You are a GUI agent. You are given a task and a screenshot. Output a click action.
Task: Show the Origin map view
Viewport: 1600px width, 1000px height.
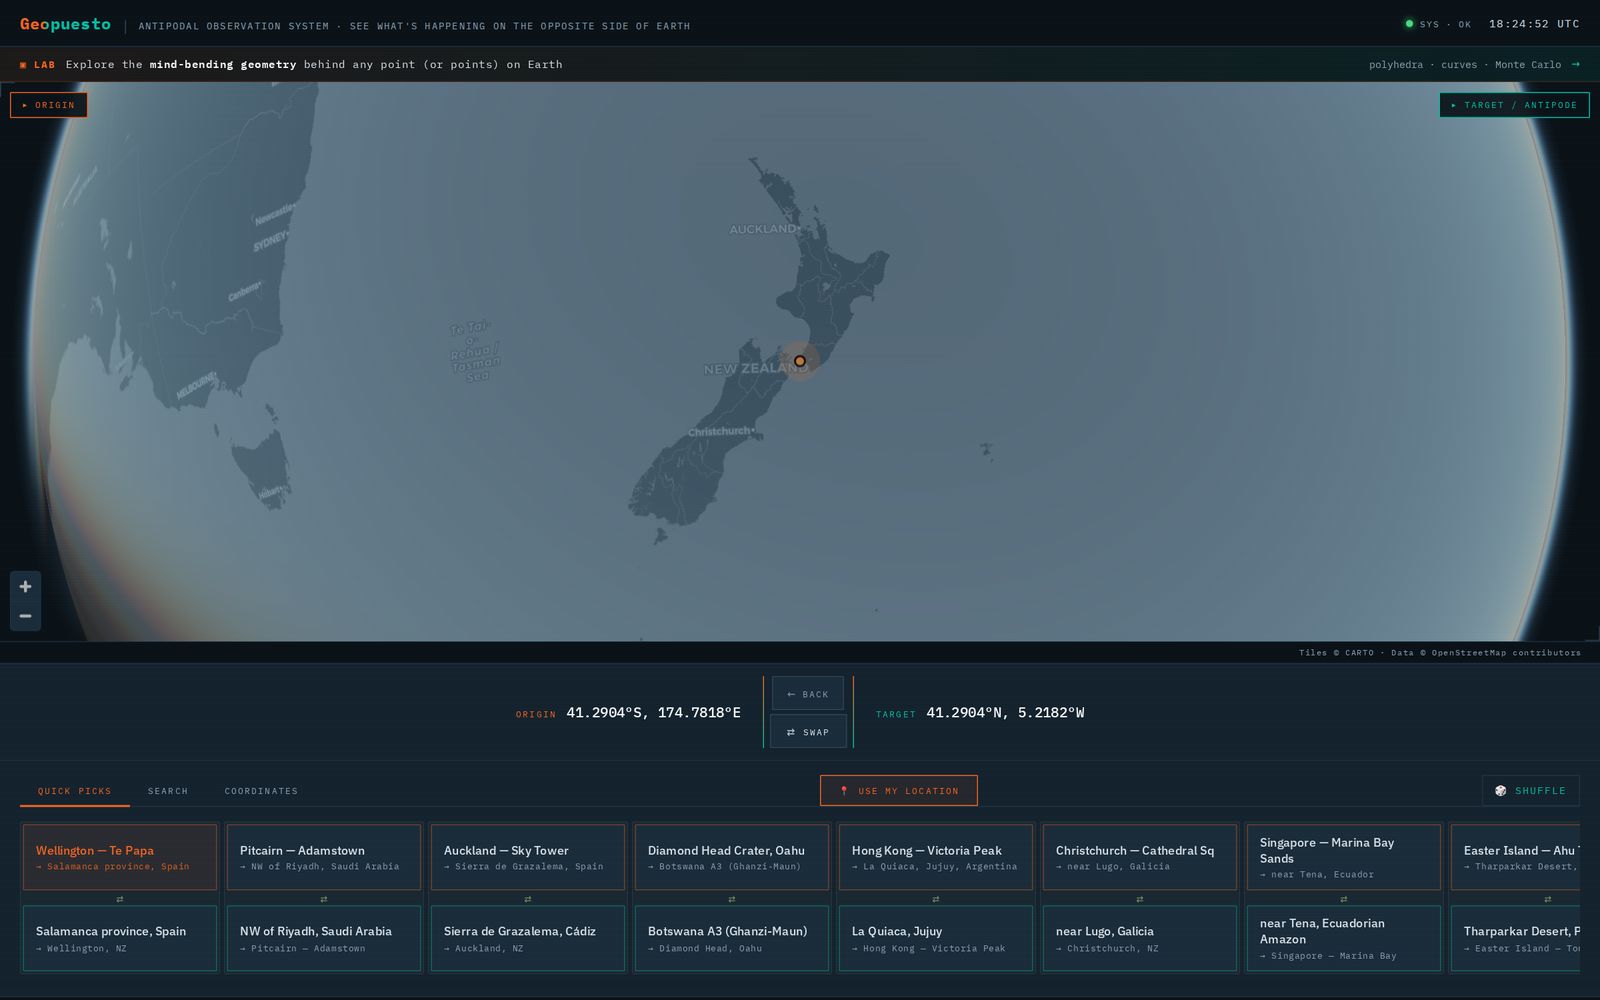[49, 105]
